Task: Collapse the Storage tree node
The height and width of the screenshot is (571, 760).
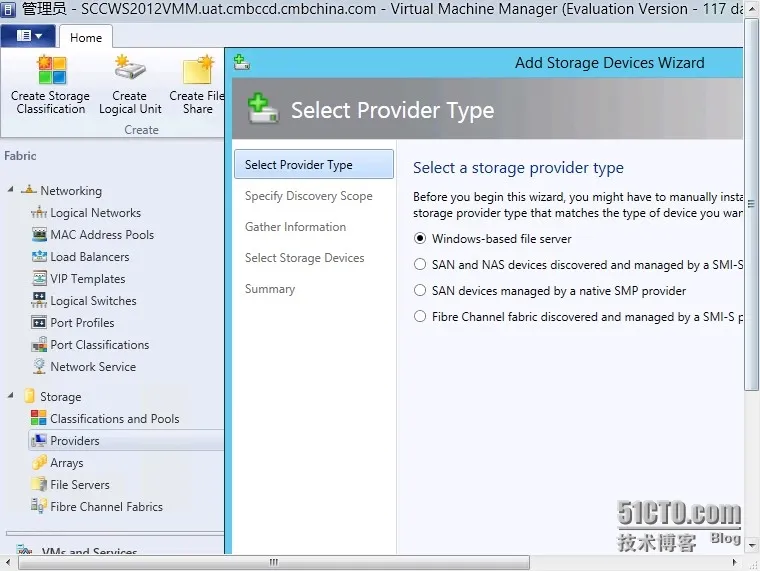Action: click(11, 396)
